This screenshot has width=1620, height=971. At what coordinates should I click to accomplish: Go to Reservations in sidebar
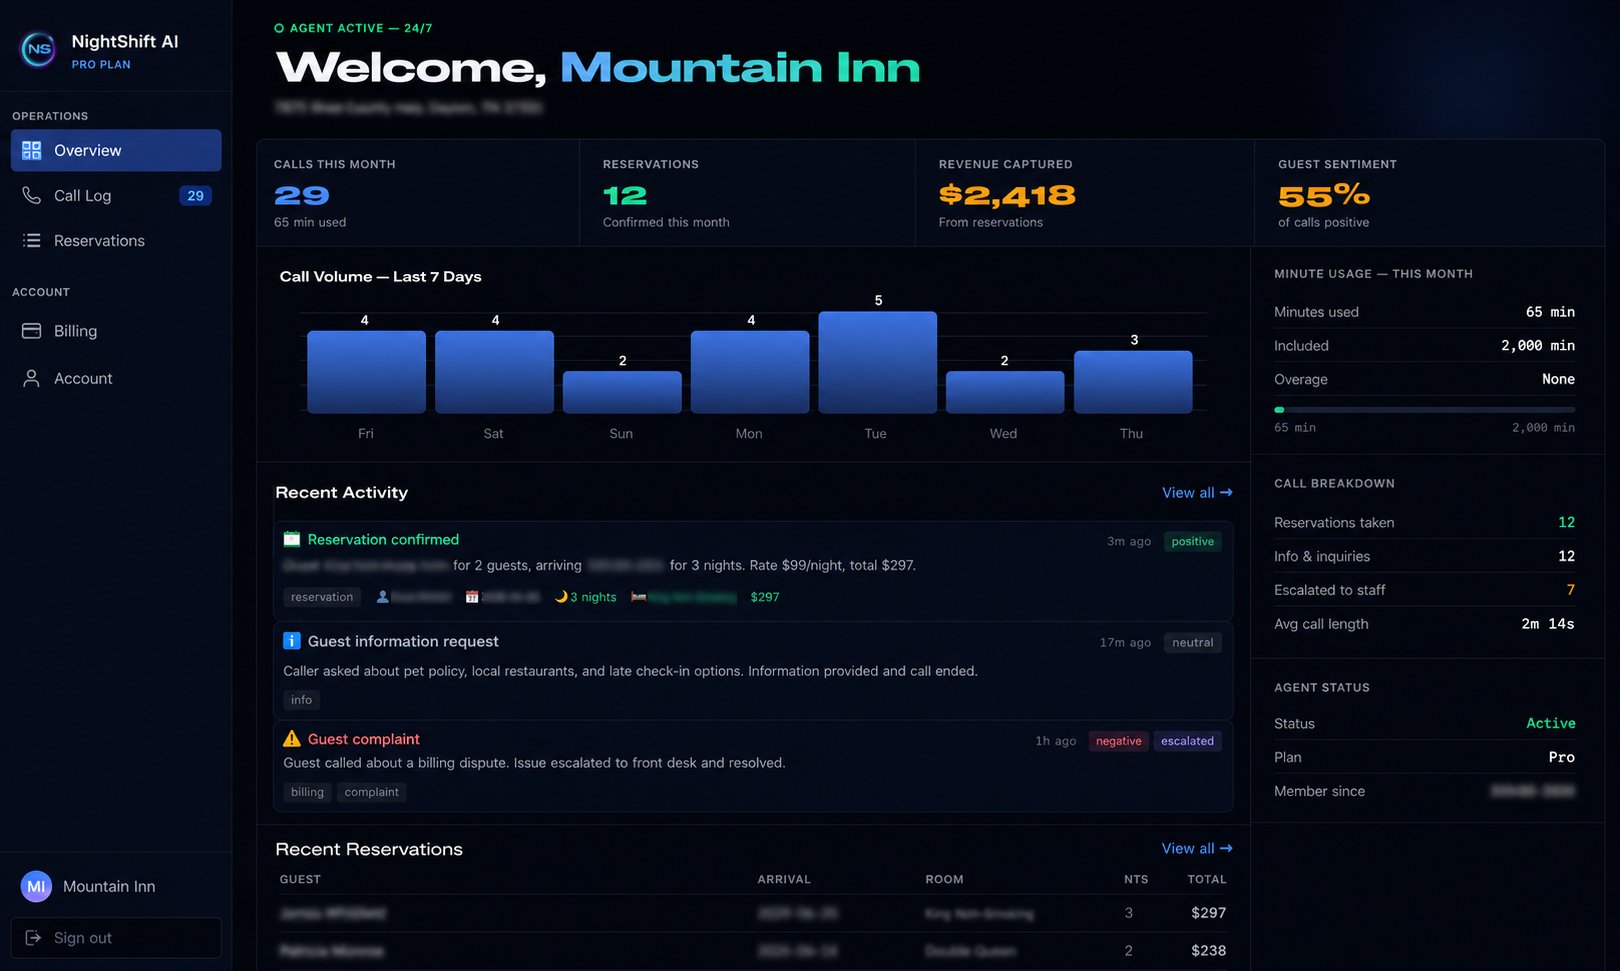coord(116,240)
